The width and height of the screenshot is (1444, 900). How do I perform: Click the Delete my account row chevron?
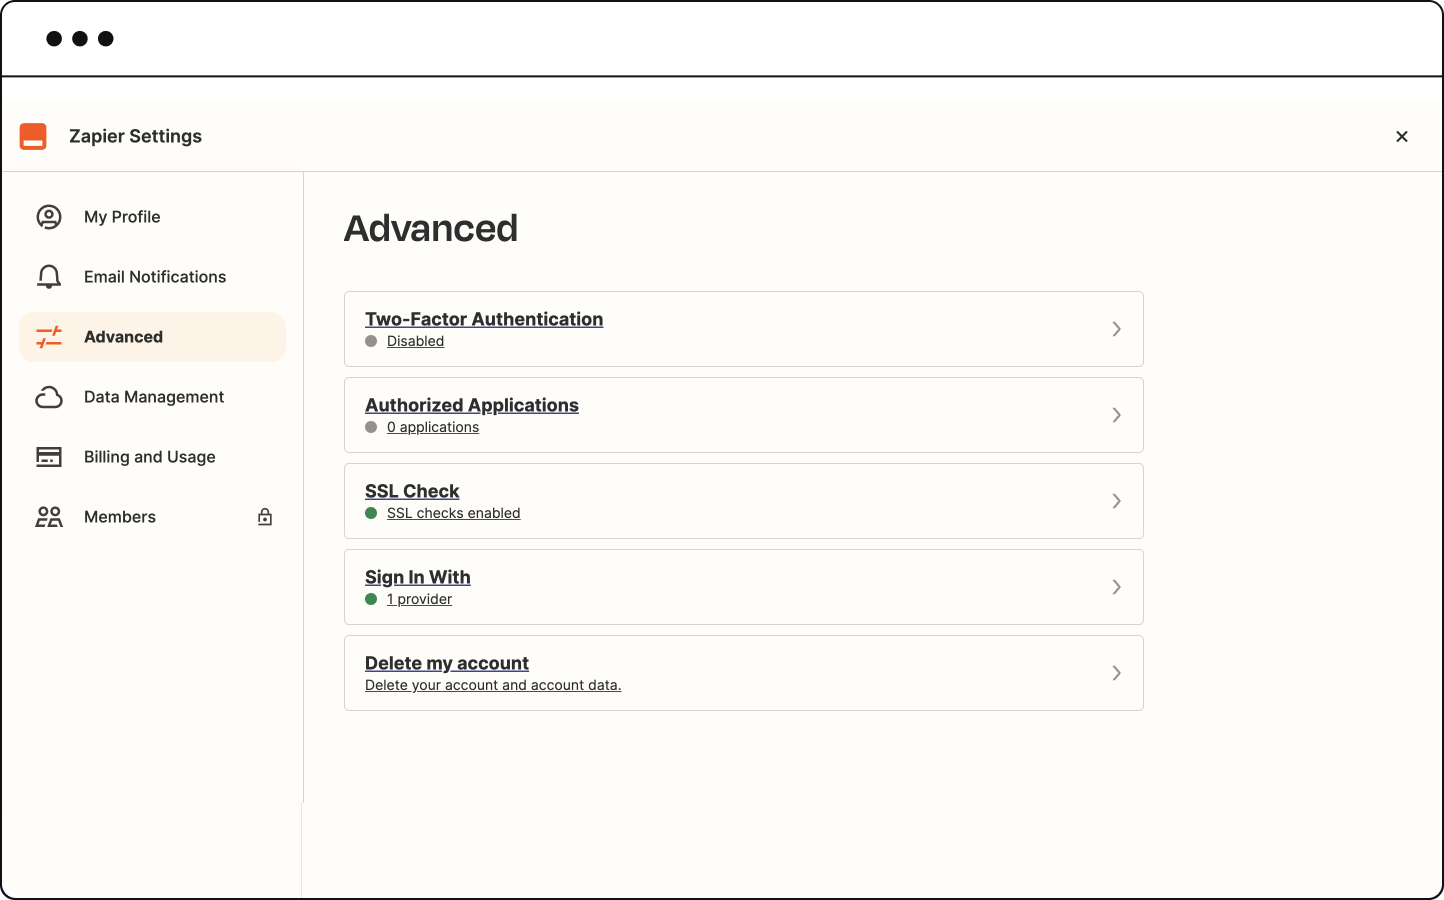[1117, 673]
